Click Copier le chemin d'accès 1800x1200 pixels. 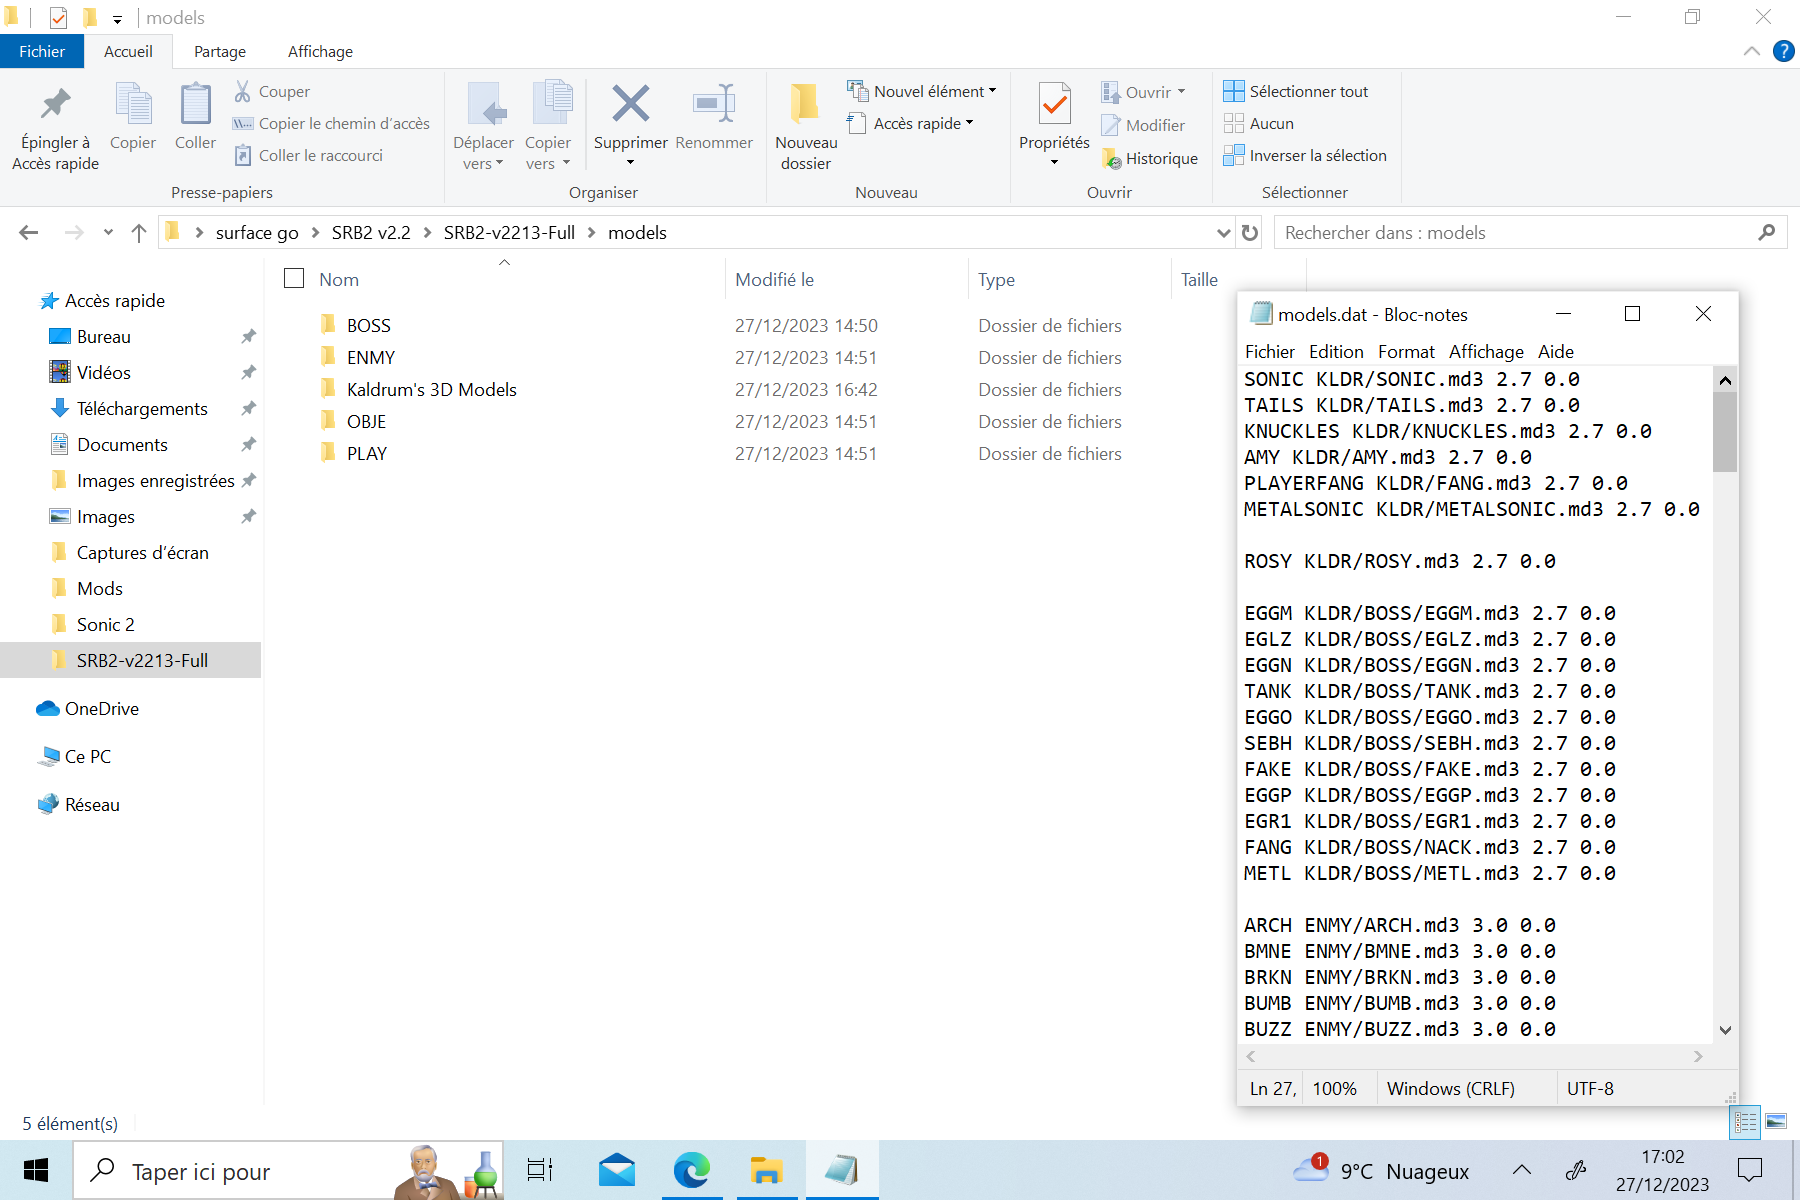pos(332,123)
